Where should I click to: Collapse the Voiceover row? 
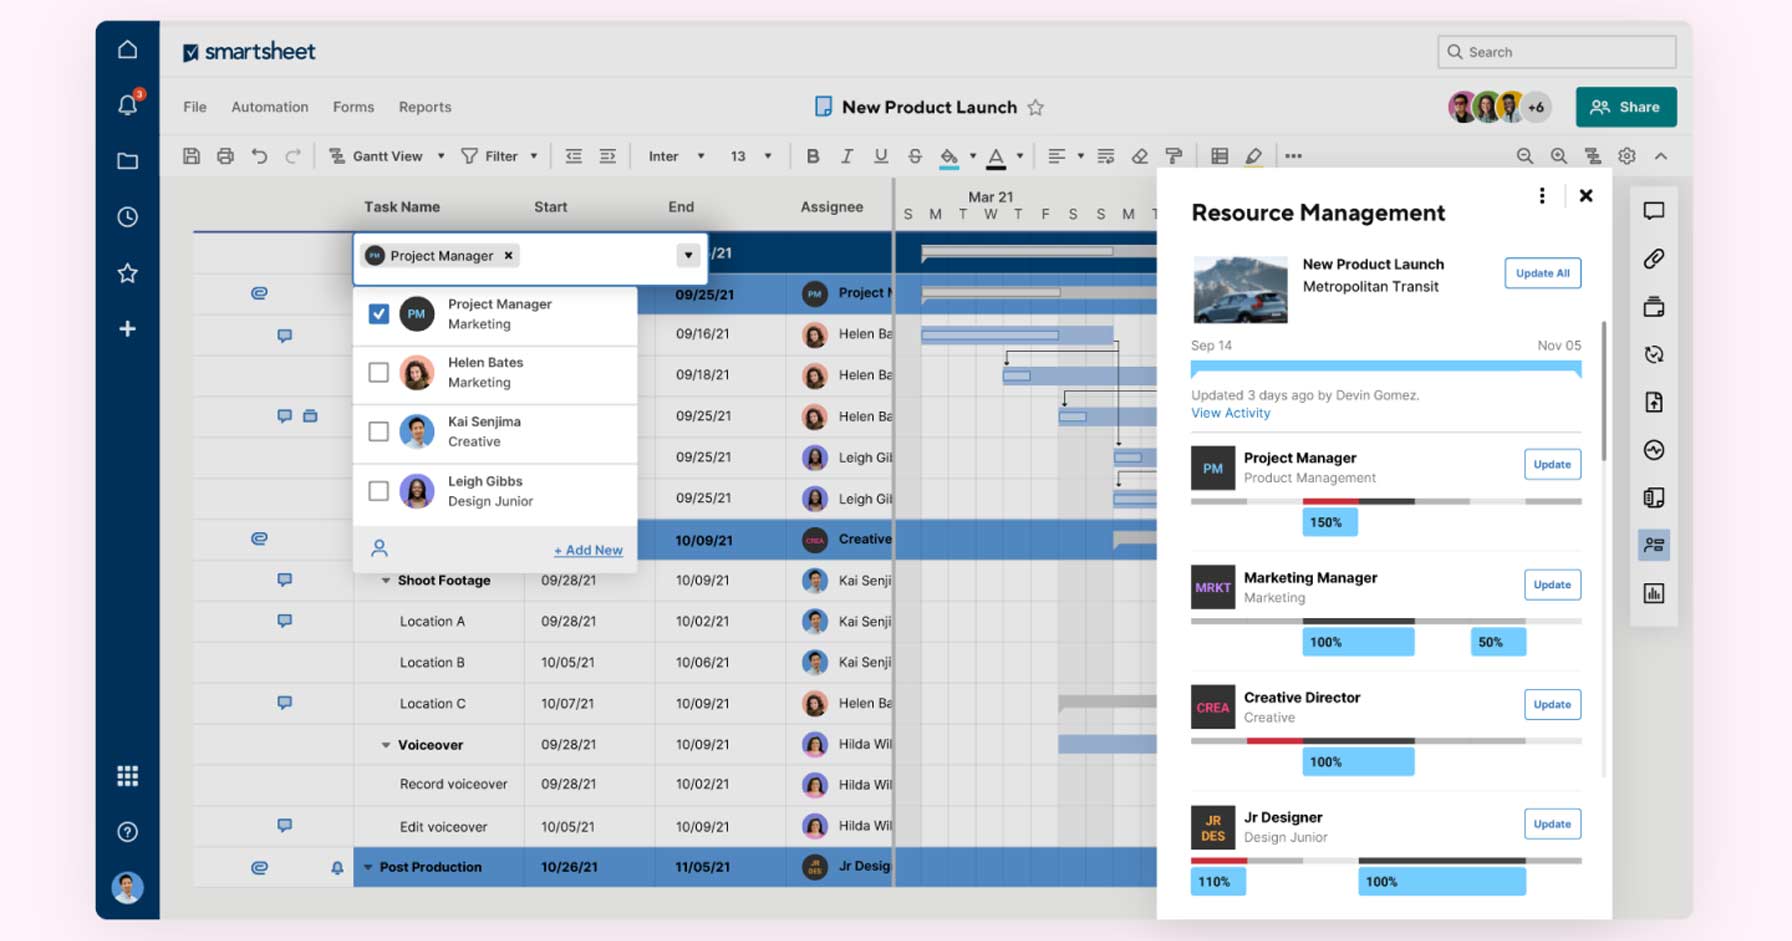point(385,745)
